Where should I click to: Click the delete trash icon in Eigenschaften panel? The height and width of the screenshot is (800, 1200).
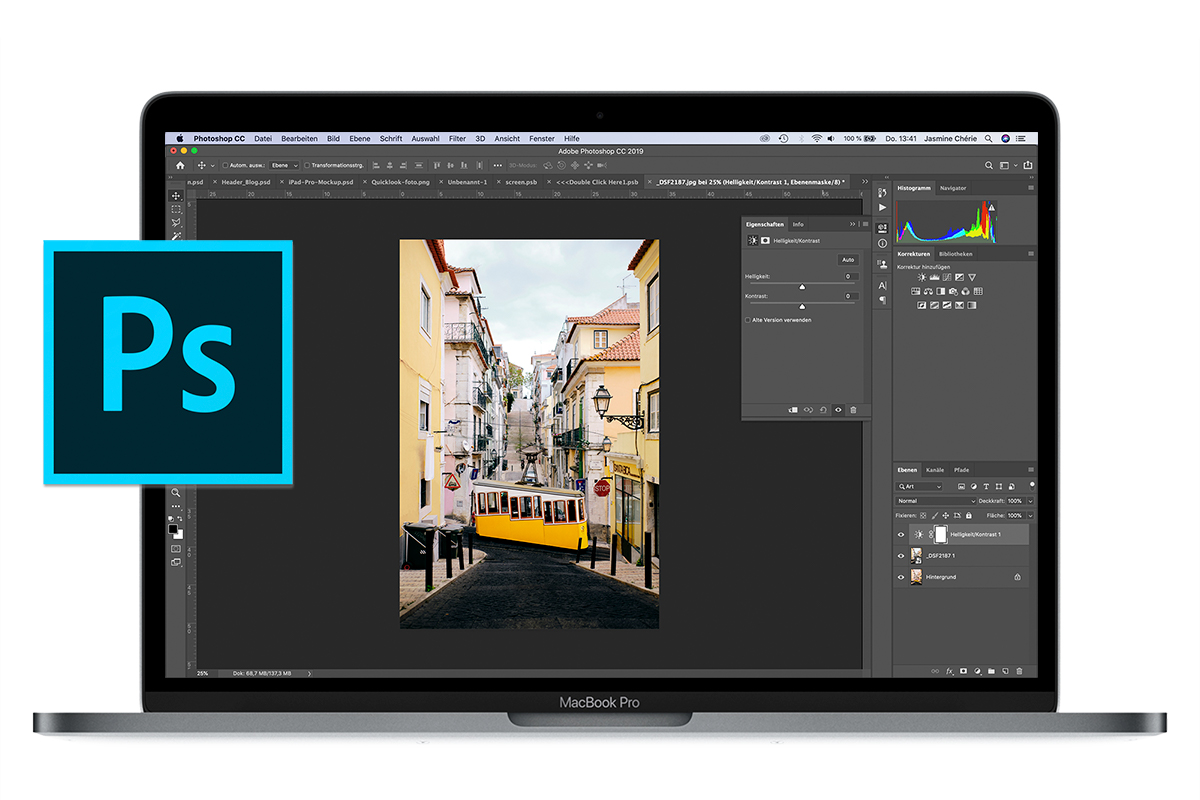click(x=853, y=410)
